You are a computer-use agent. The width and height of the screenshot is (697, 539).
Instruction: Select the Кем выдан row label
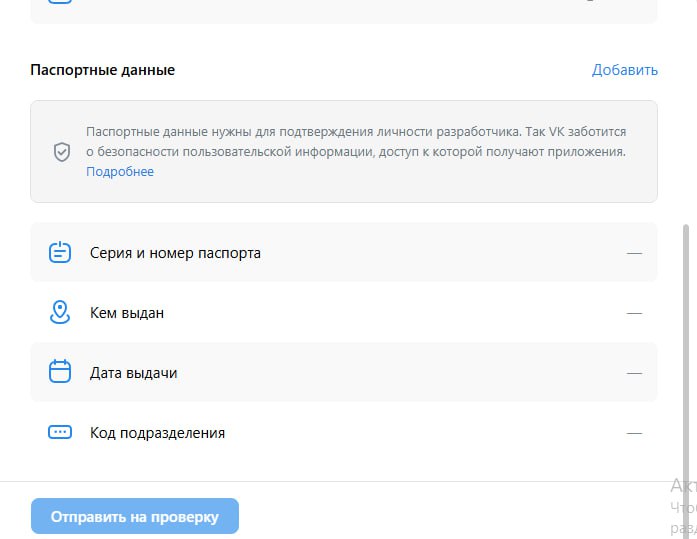point(127,313)
